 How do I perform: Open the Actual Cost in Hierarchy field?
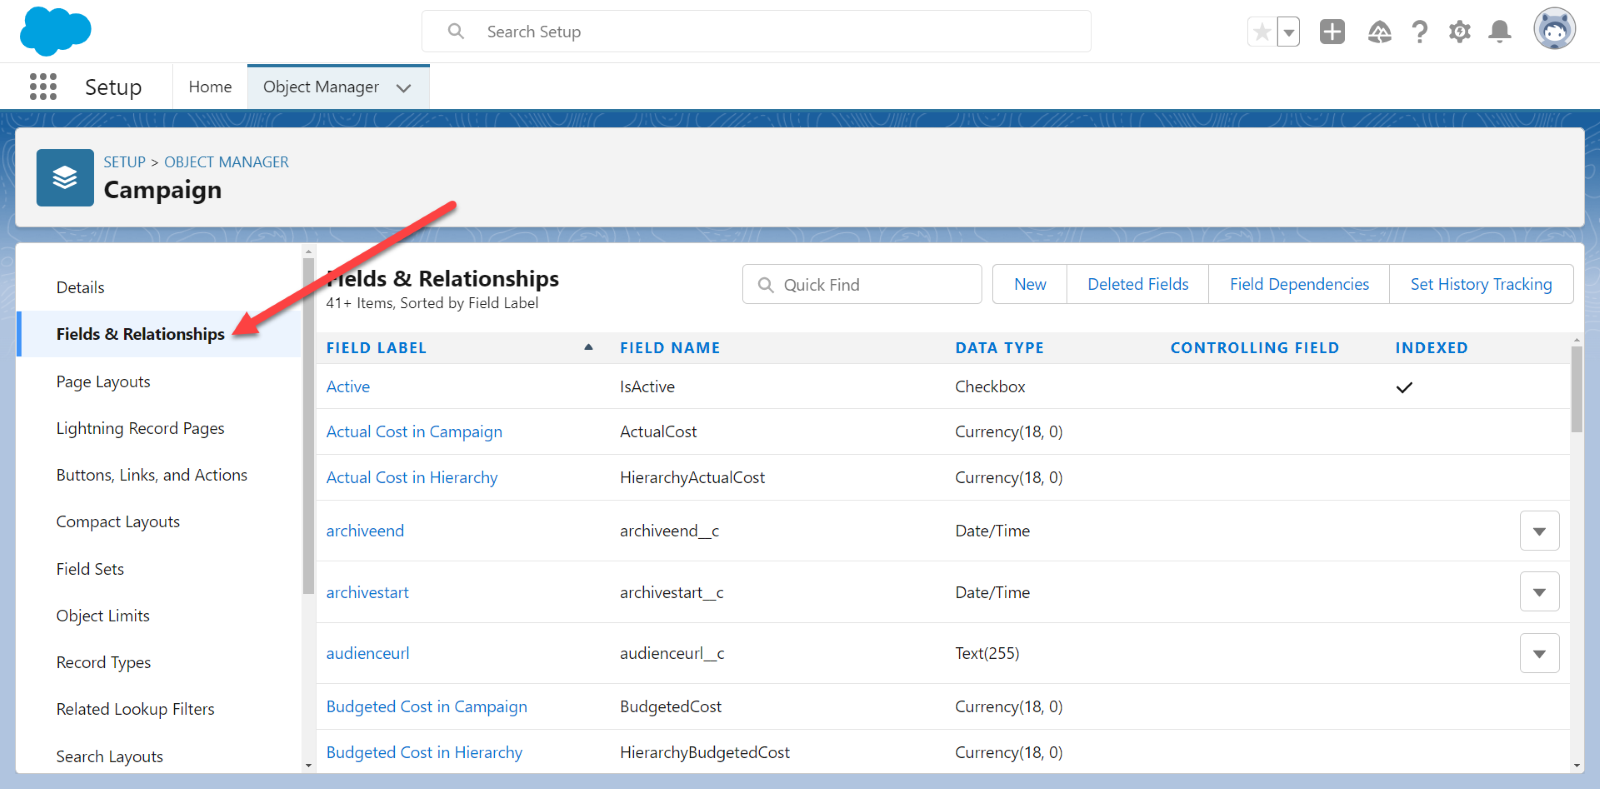pos(412,478)
